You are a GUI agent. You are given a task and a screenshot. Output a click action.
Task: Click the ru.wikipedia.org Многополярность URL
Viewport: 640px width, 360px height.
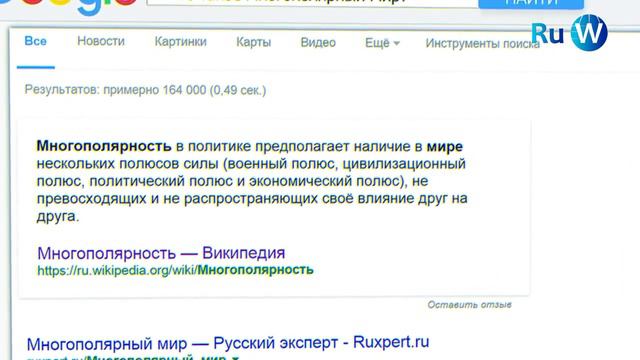click(x=175, y=270)
